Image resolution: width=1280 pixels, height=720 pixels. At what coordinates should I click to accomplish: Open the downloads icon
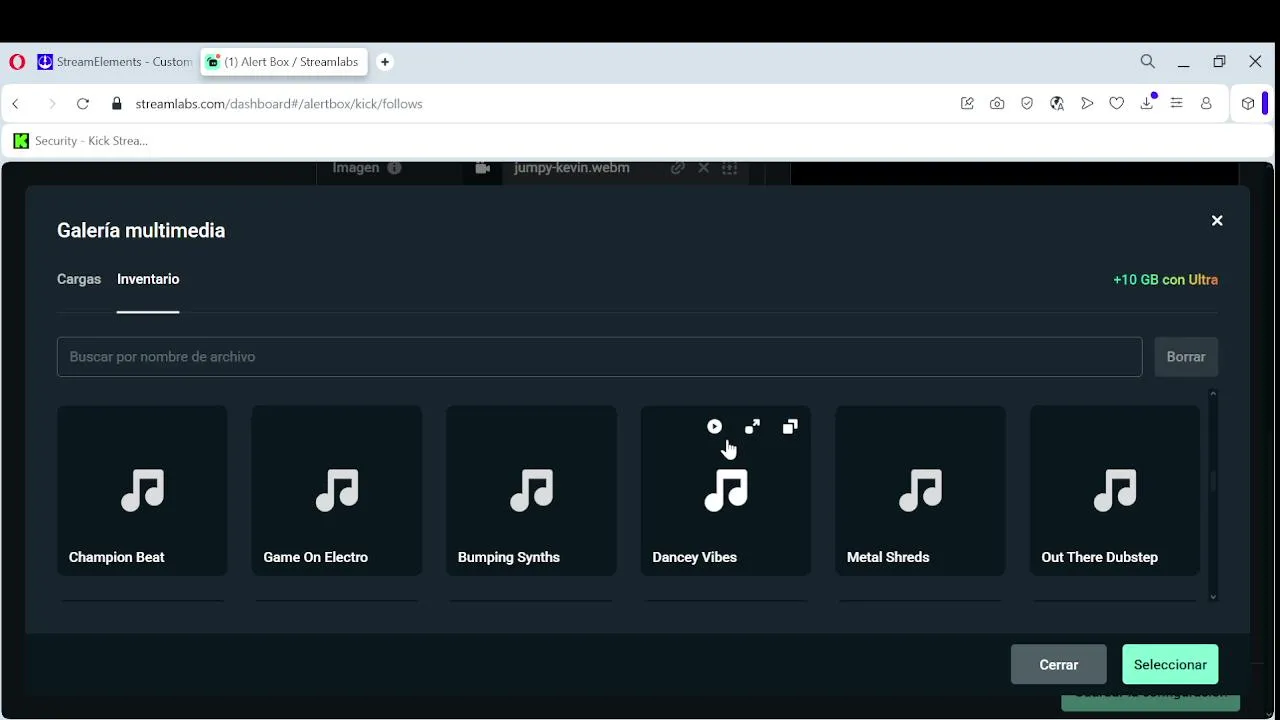(1147, 103)
